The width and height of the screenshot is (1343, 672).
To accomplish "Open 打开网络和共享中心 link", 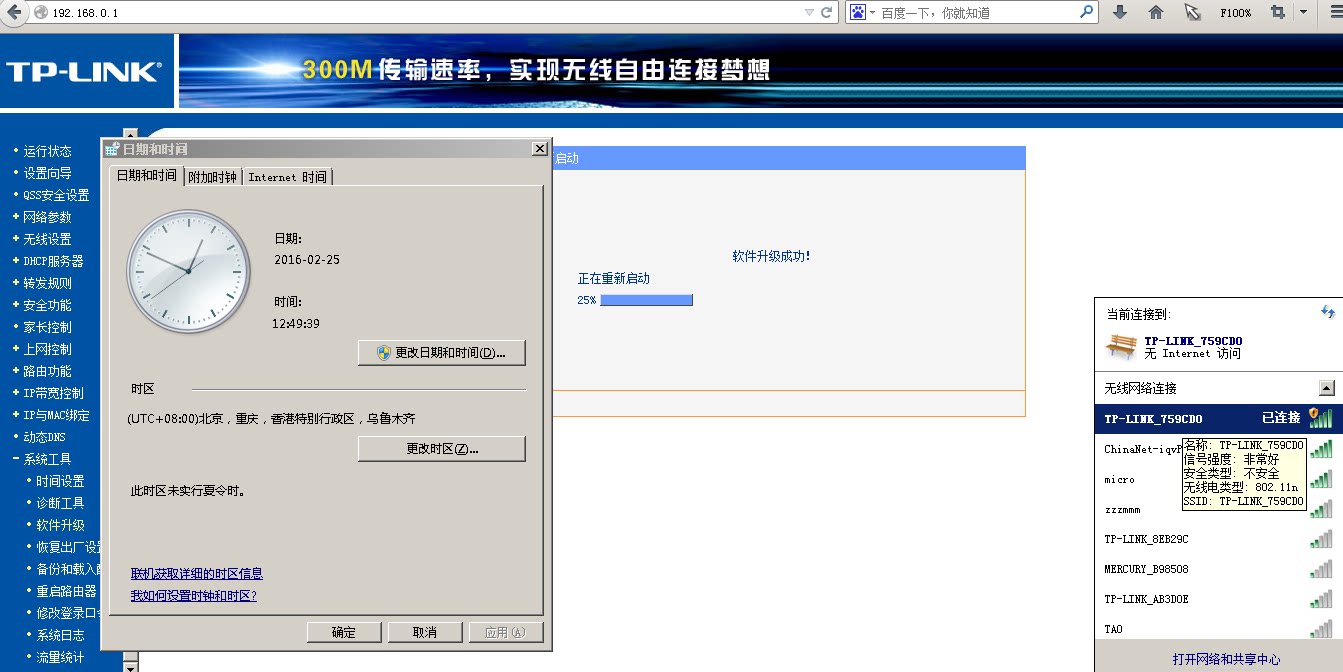I will pos(1227,659).
